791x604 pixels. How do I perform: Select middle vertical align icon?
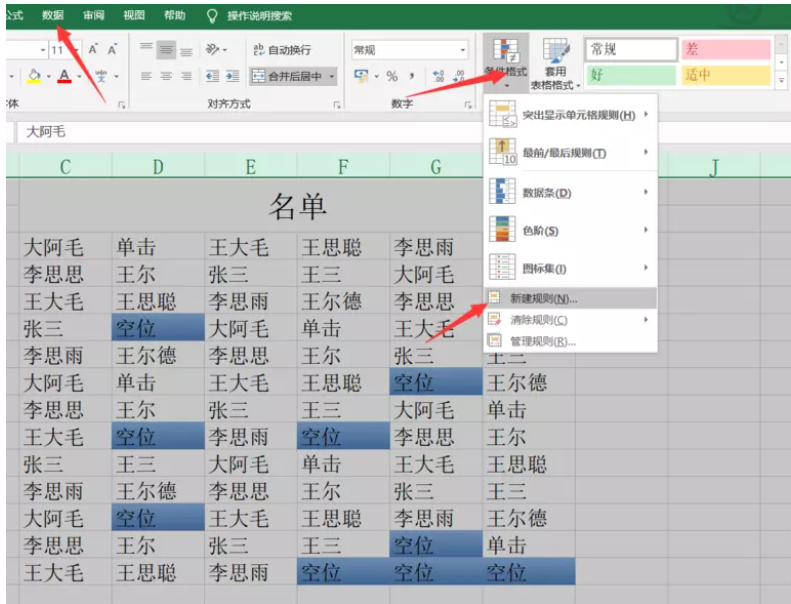pyautogui.click(x=166, y=49)
